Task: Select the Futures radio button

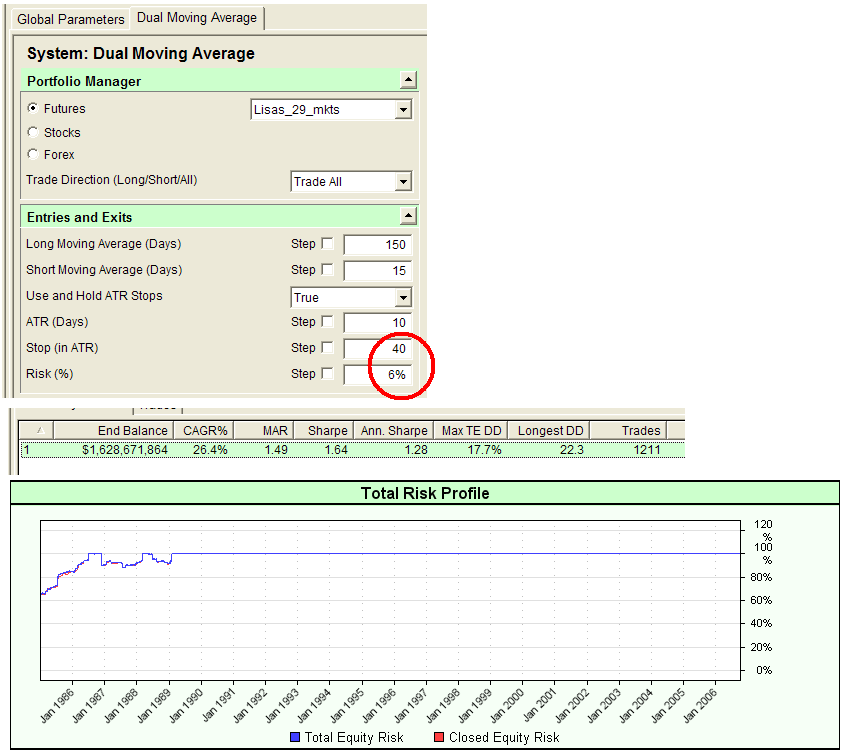Action: point(31,109)
